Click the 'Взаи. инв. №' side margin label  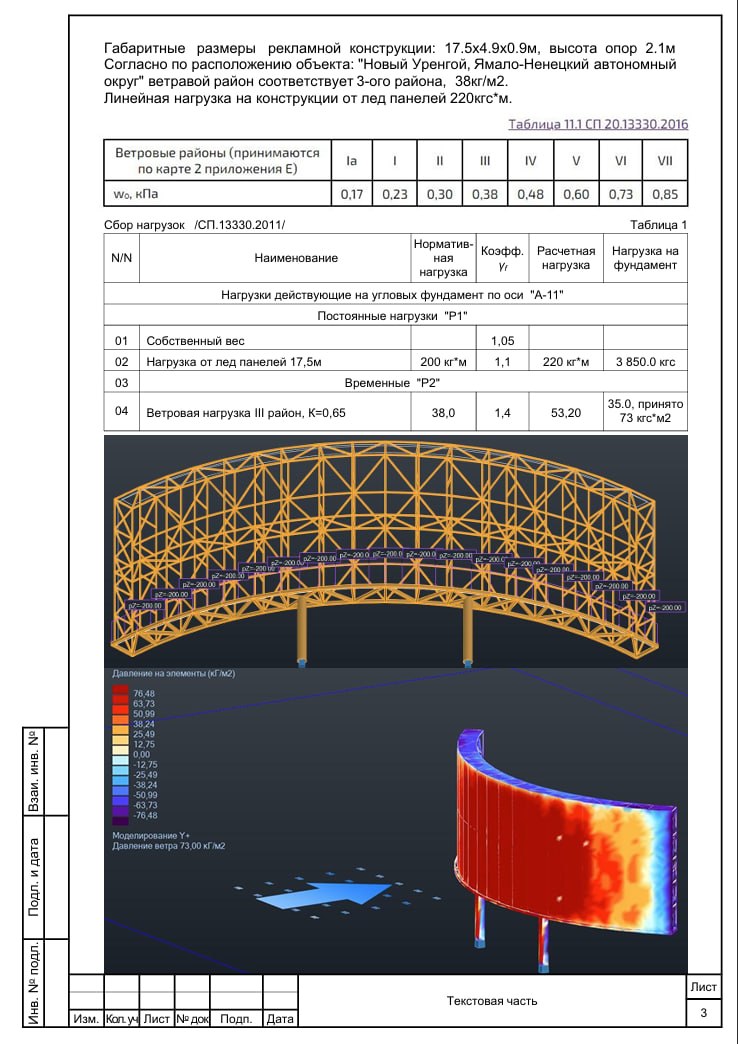(x=35, y=772)
